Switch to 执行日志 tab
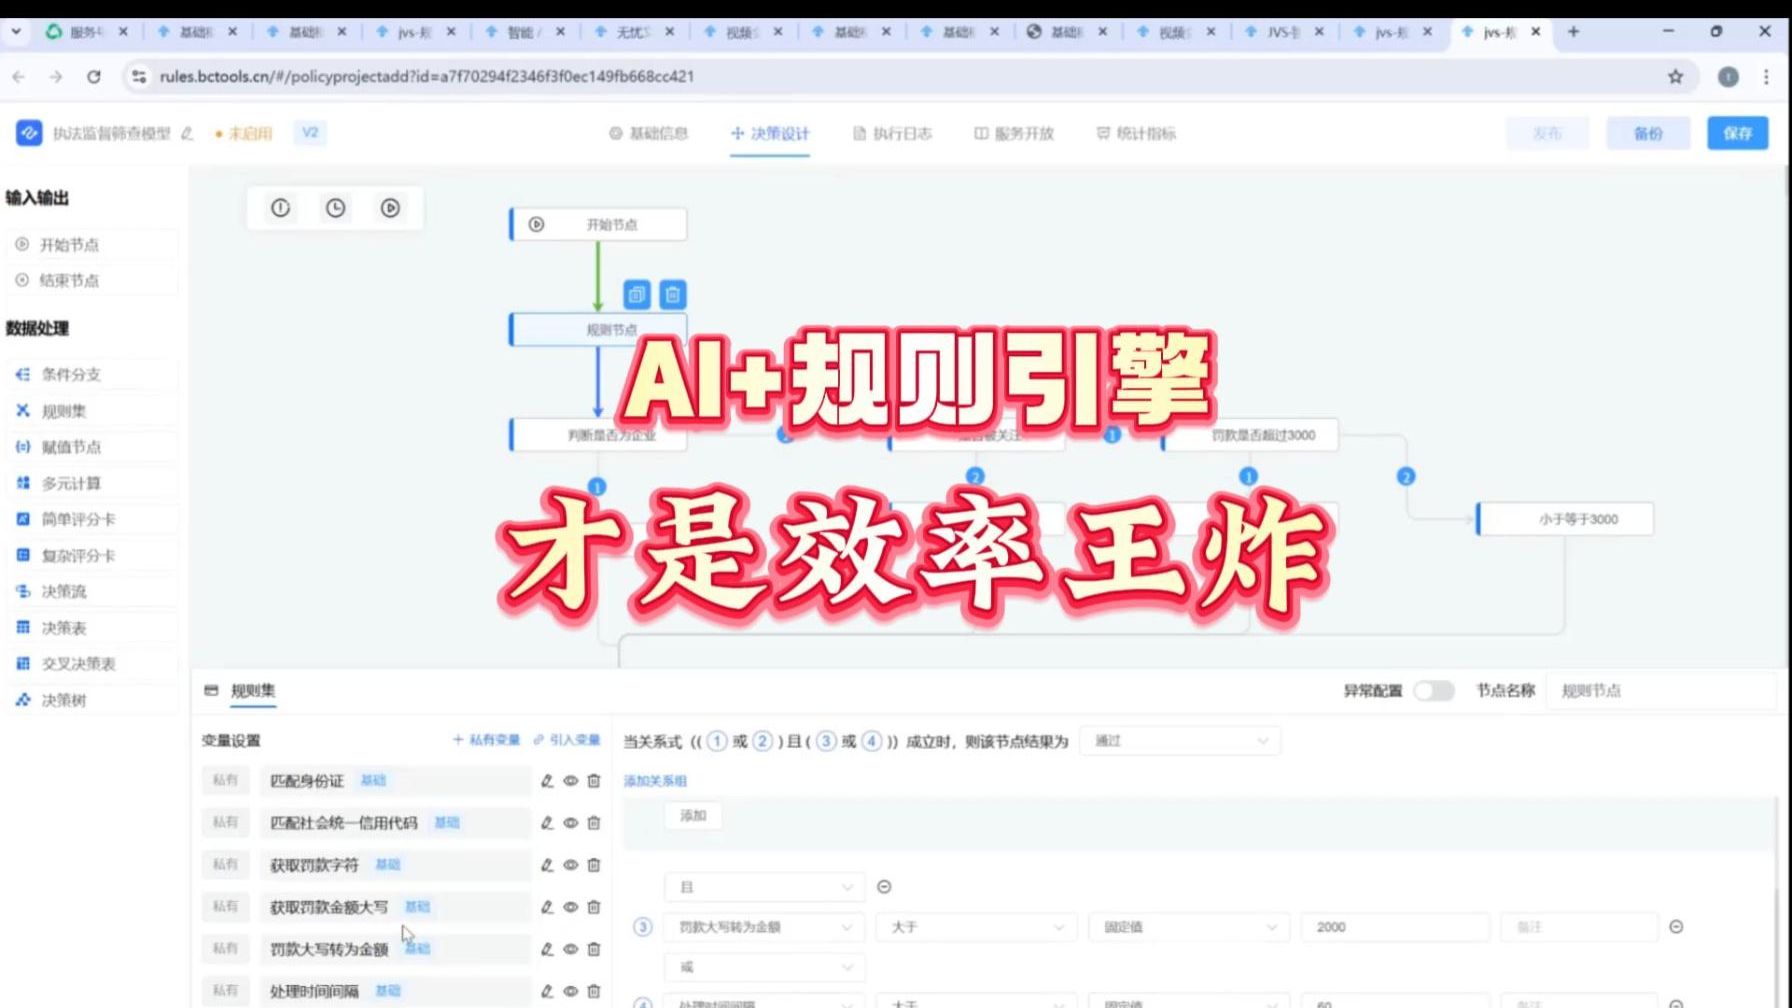Viewport: 1792px width, 1008px height. tap(892, 133)
